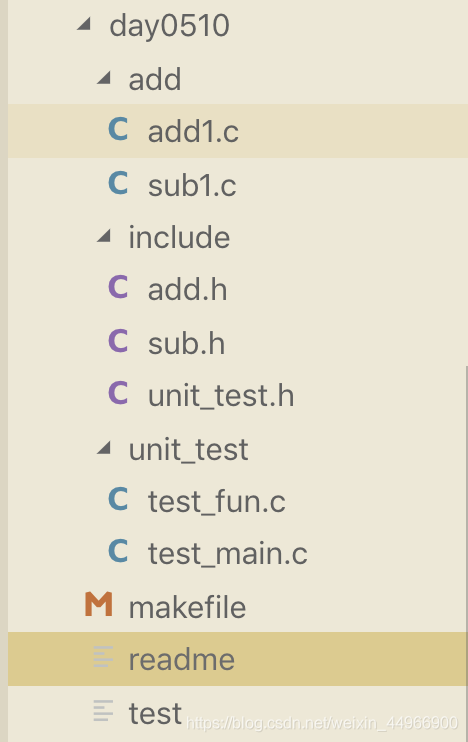Click the purple C icon of unit_test.h
The height and width of the screenshot is (742, 468).
pyautogui.click(x=118, y=393)
